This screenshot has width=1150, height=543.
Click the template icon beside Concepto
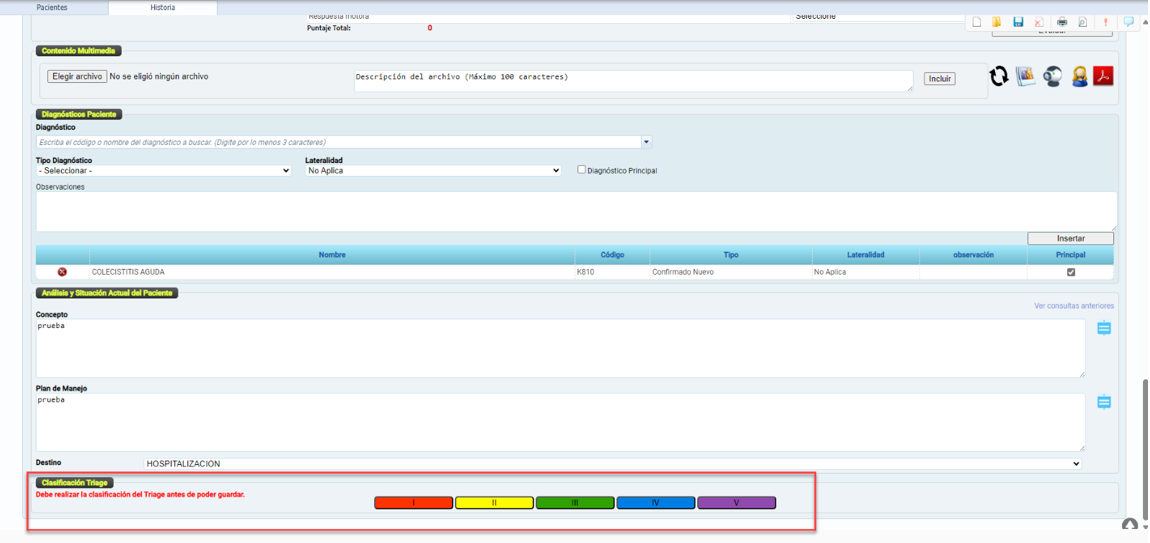(x=1104, y=328)
